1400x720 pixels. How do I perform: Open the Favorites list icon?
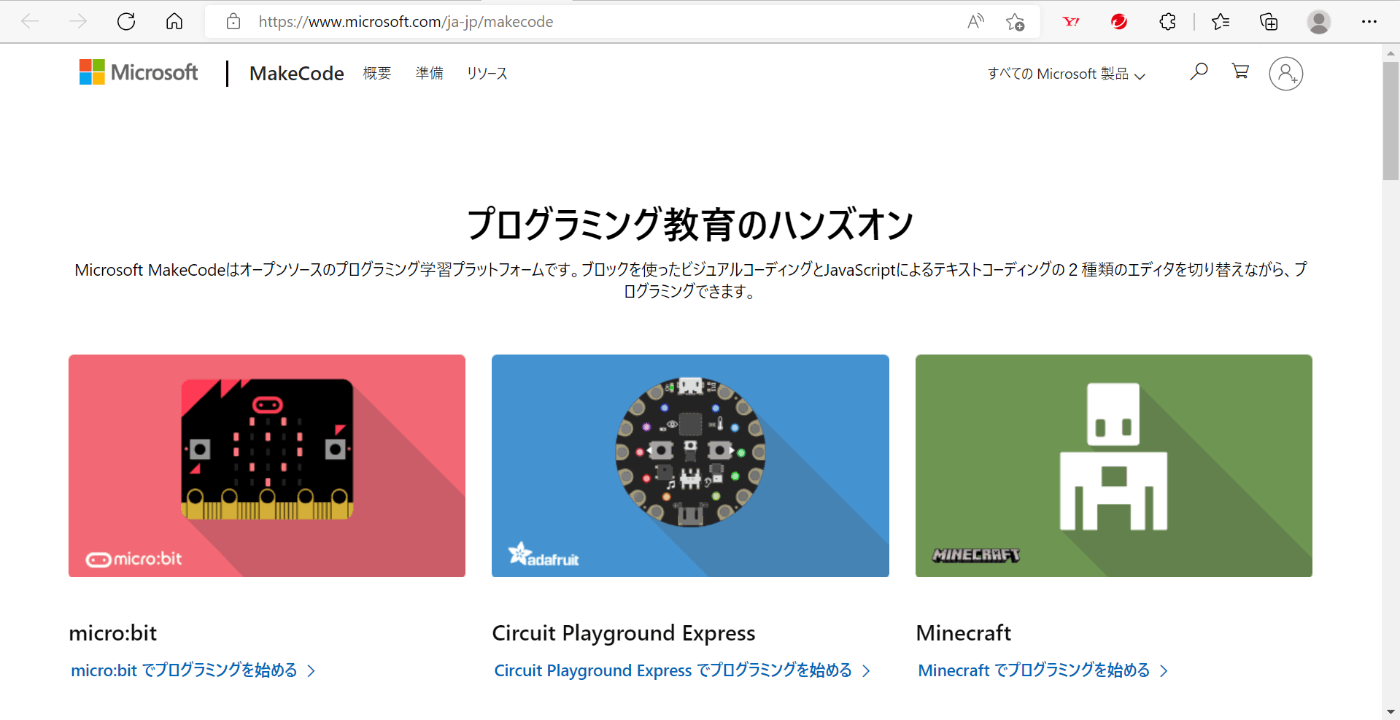(x=1220, y=21)
